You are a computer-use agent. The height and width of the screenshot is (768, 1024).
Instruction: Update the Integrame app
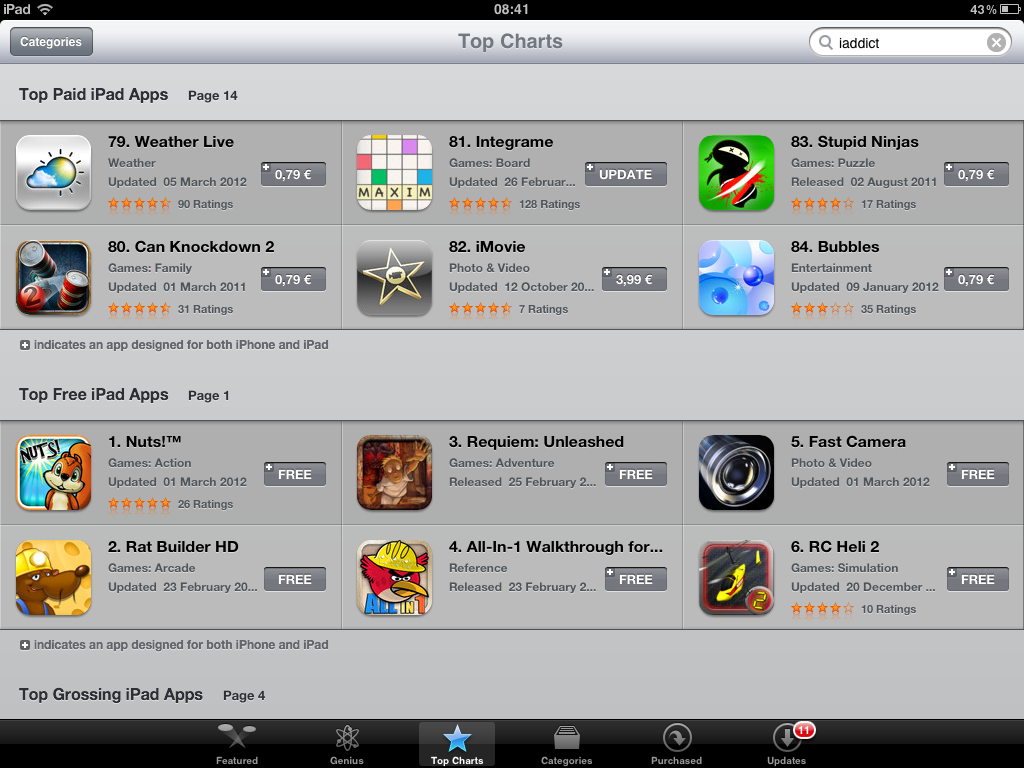click(626, 174)
